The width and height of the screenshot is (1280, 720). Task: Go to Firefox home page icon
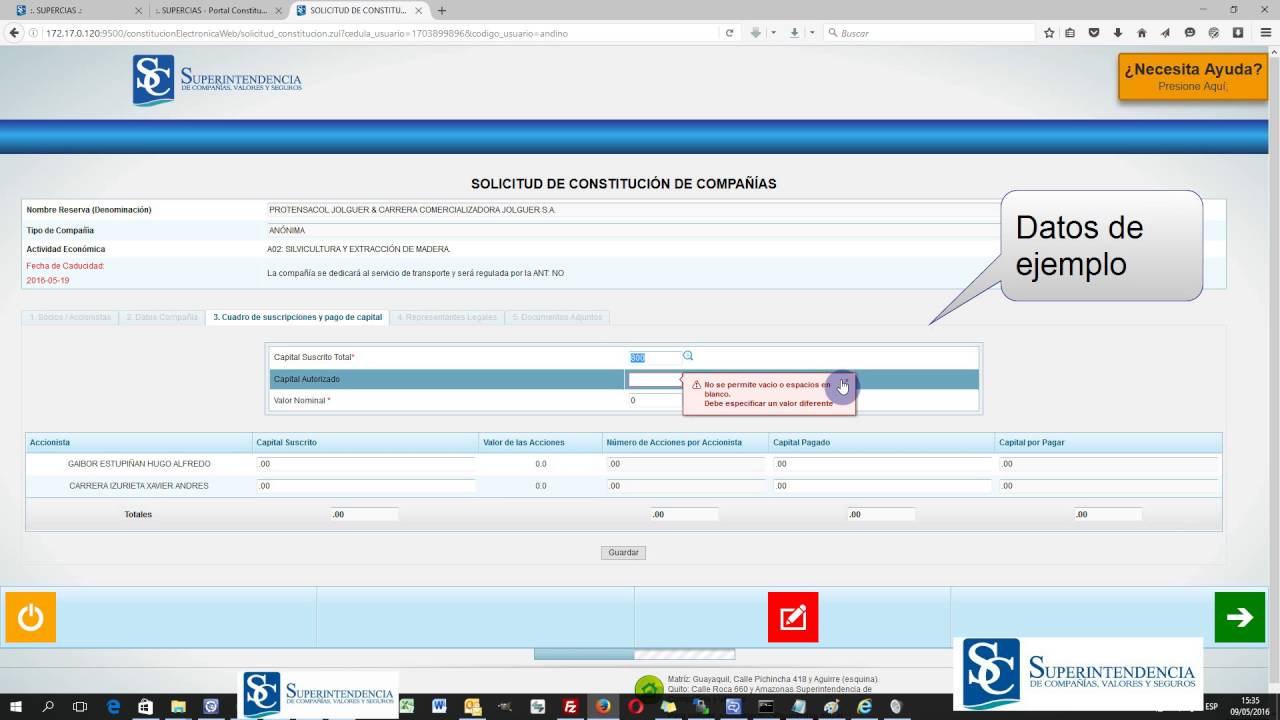point(1141,33)
